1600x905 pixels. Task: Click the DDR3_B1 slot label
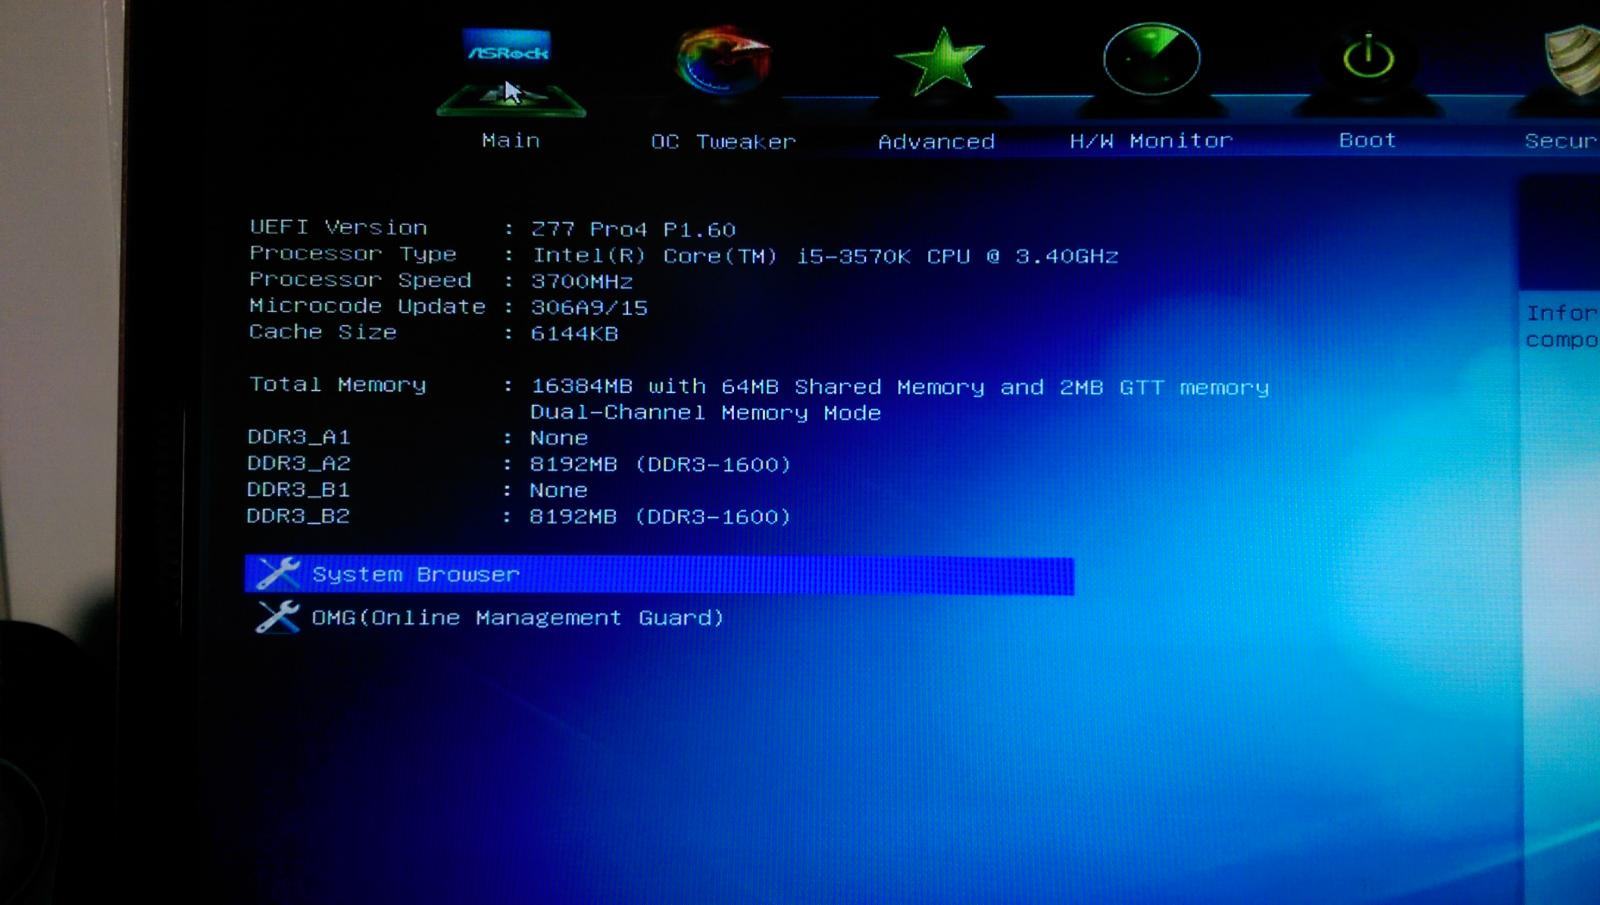click(x=298, y=489)
